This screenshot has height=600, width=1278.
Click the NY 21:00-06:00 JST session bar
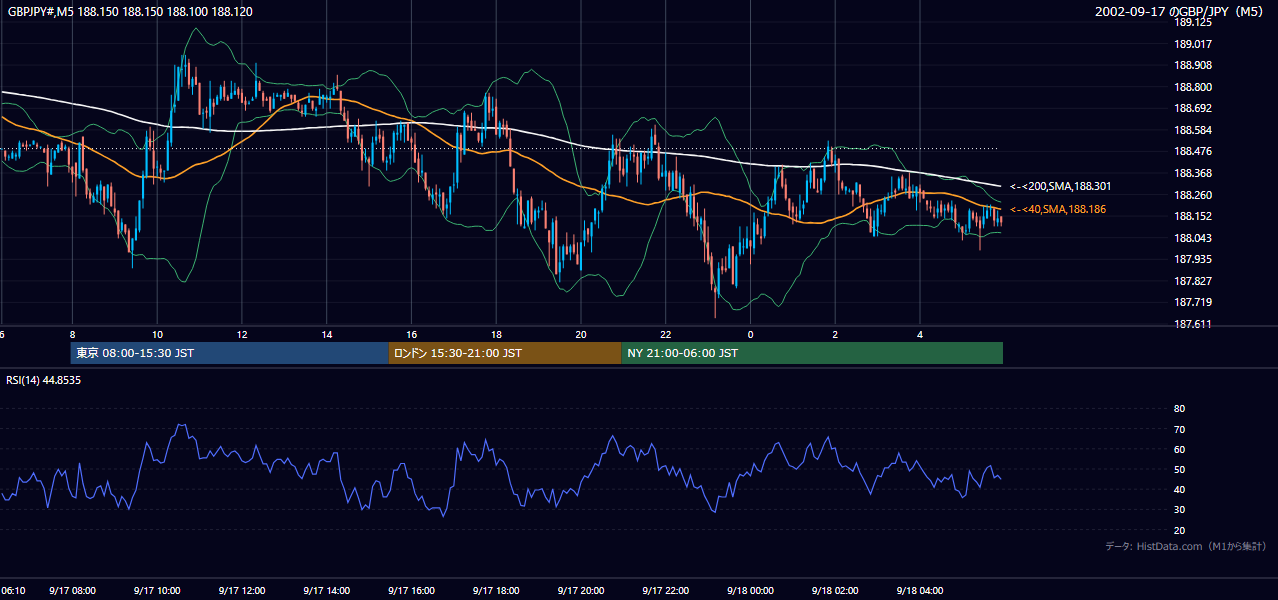(x=812, y=353)
